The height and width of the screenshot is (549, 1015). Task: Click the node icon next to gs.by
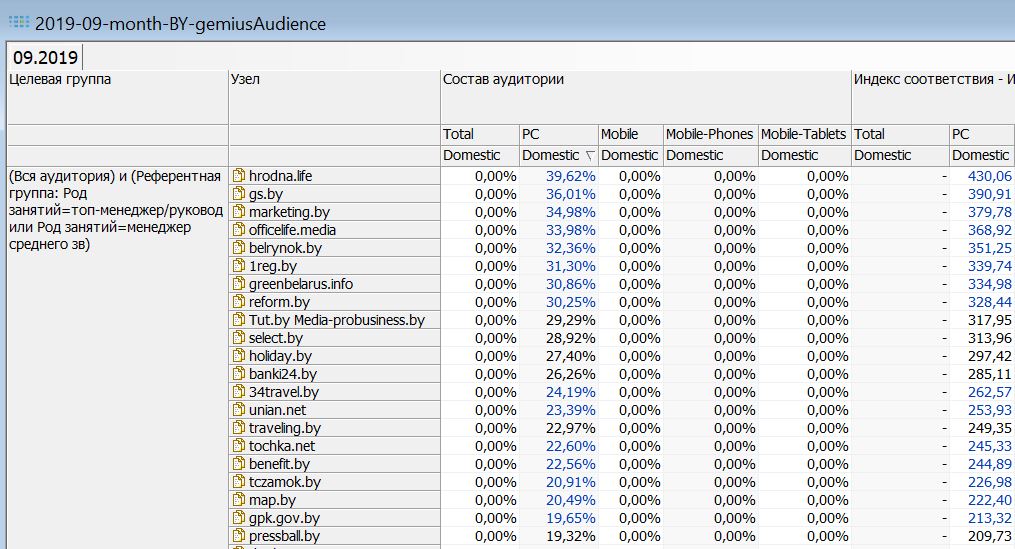pos(239,194)
